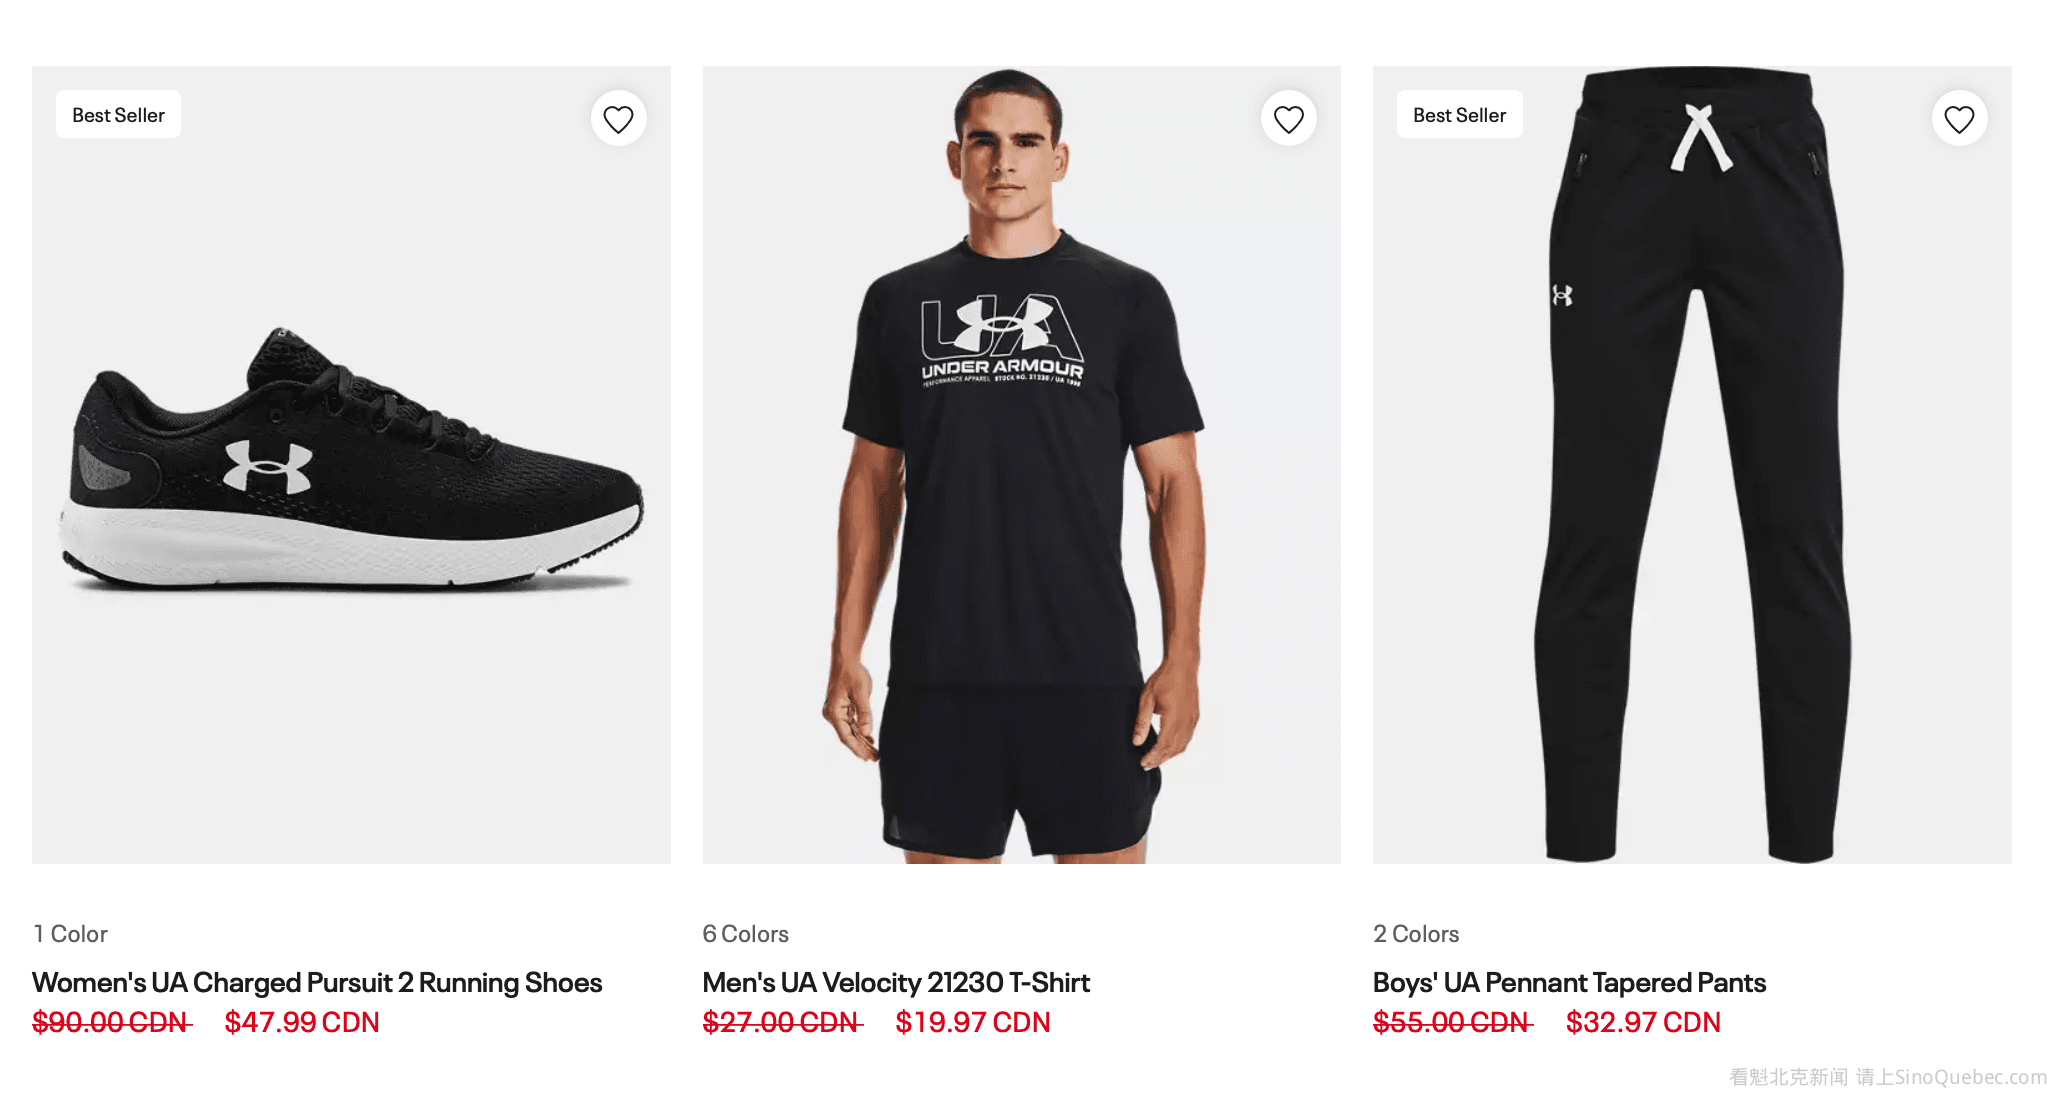The image size is (2054, 1094).
Task: Click the $19.97 CDN sale price
Action: coord(972,1022)
